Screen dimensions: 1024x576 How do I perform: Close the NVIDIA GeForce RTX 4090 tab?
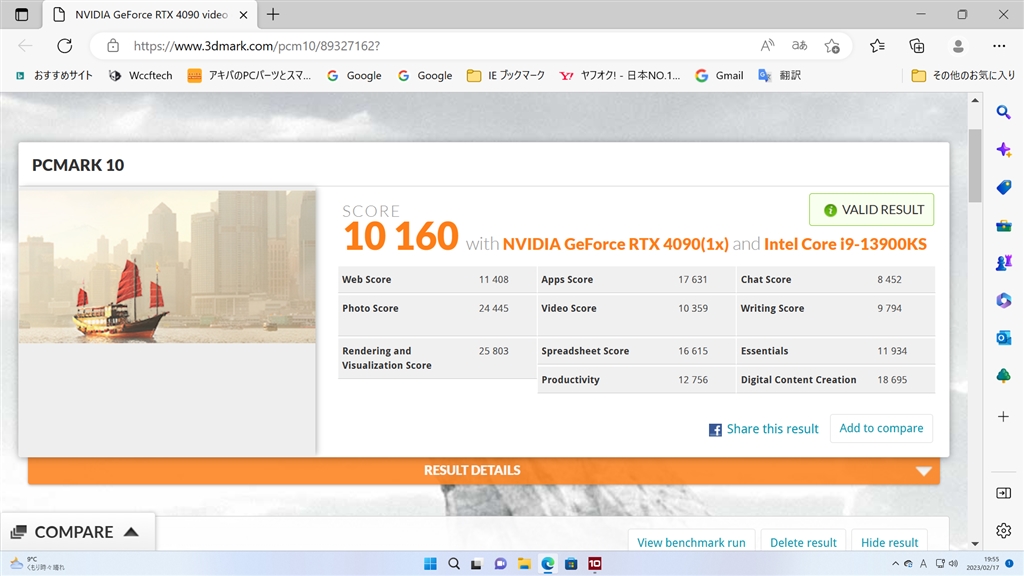click(x=244, y=14)
